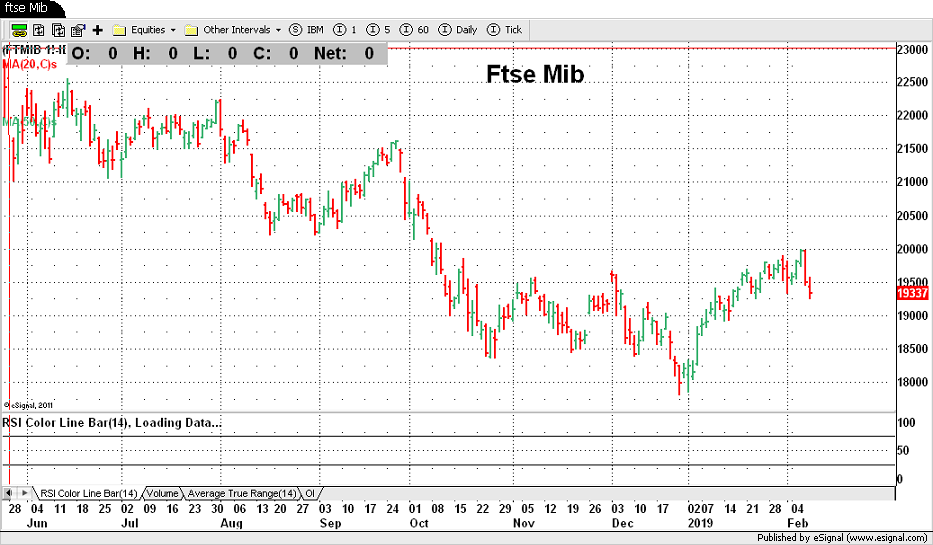The image size is (933, 545).
Task: Click the green symbol link icon in toolbar
Action: tap(19, 30)
